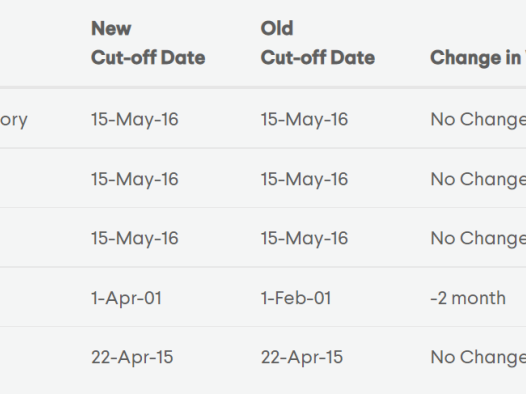The image size is (526, 394).
Task: Select the -2 month change cell
Action: tap(468, 298)
